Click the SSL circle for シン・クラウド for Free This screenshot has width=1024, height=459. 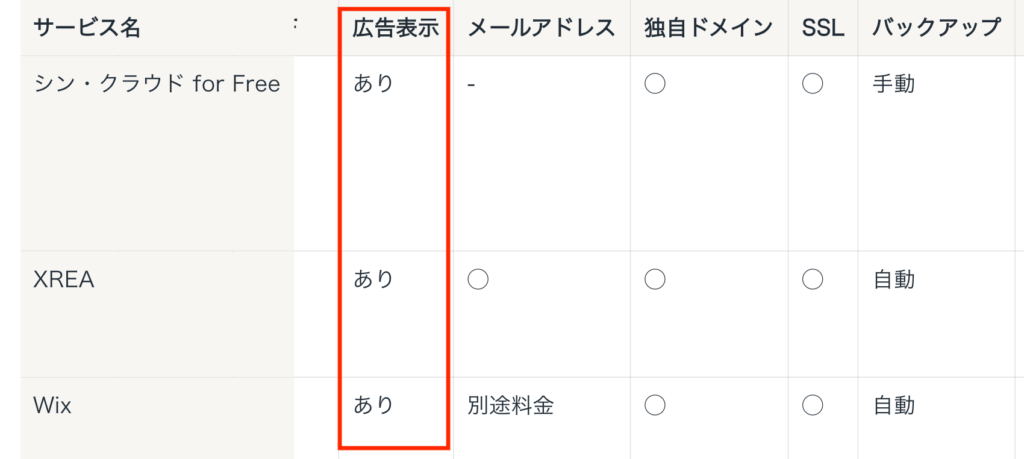point(812,84)
